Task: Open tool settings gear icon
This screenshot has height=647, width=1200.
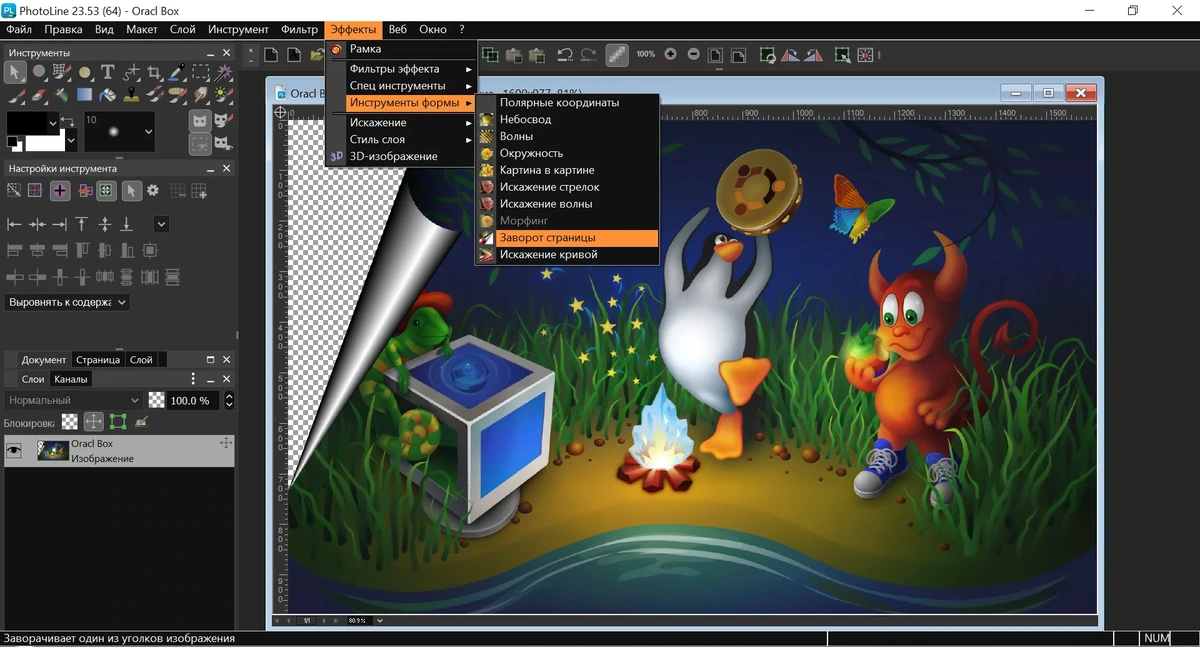Action: click(x=153, y=190)
